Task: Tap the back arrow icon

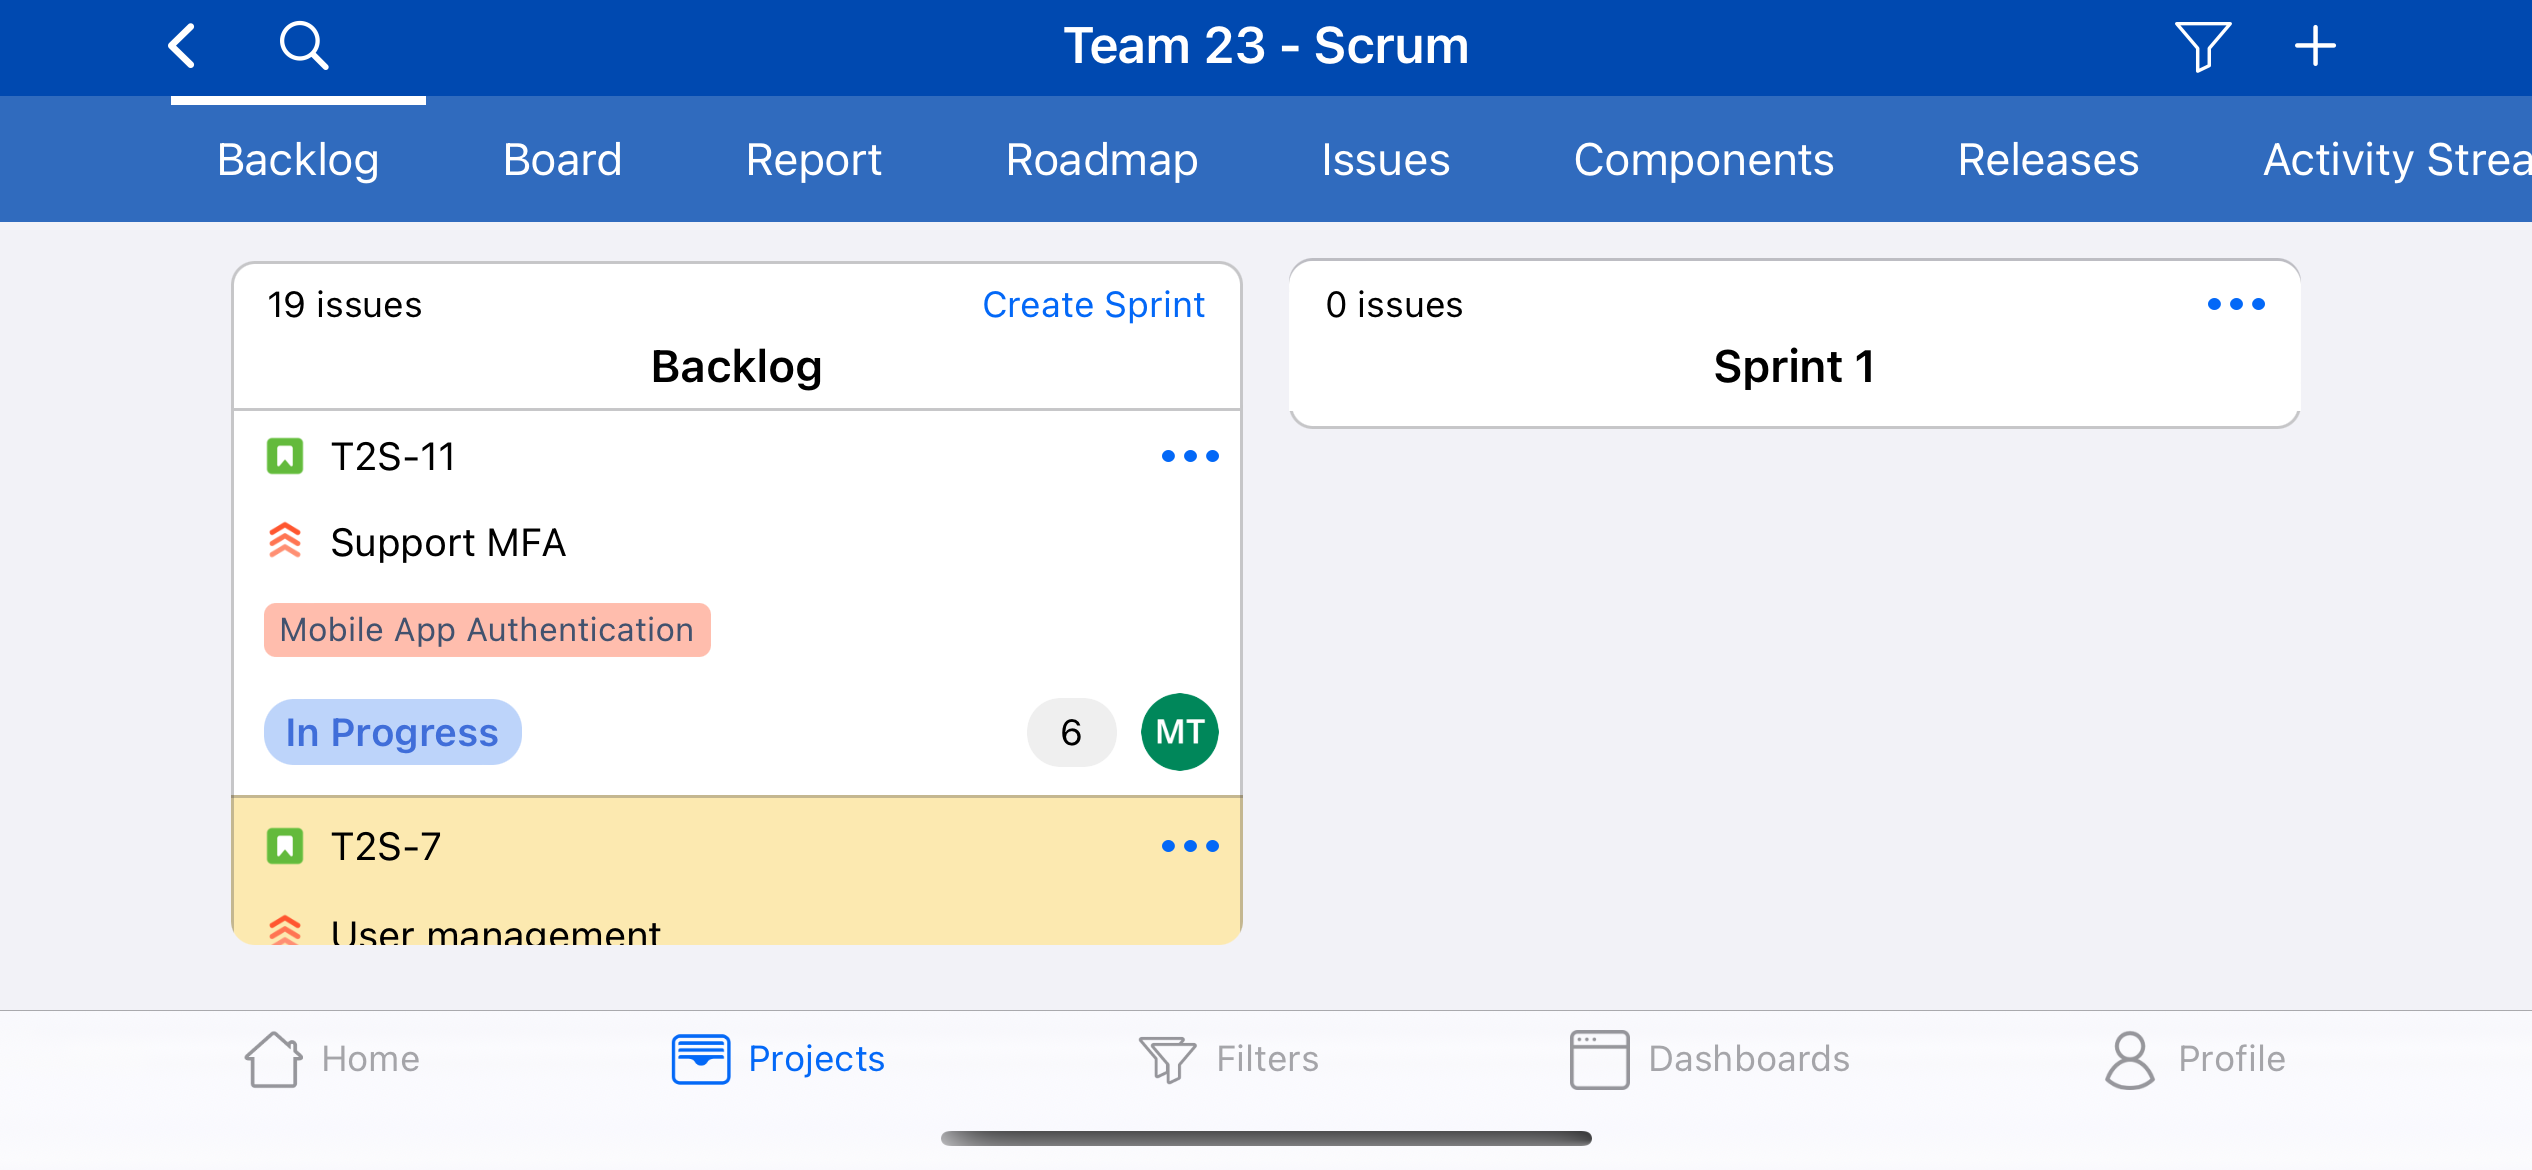Action: point(182,46)
